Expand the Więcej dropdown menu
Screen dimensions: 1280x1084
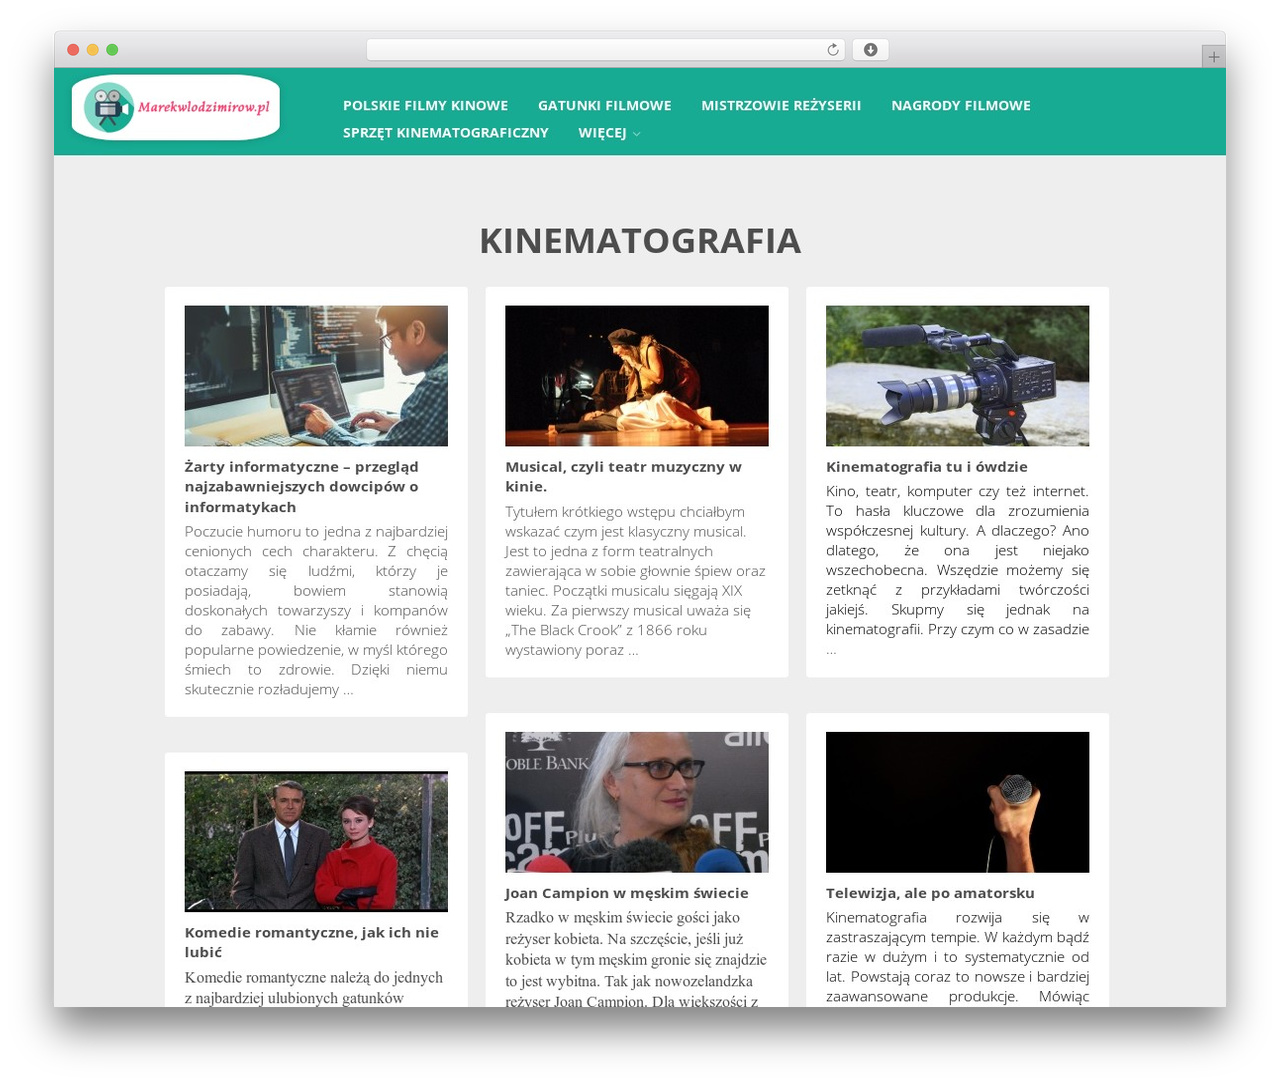click(x=609, y=133)
